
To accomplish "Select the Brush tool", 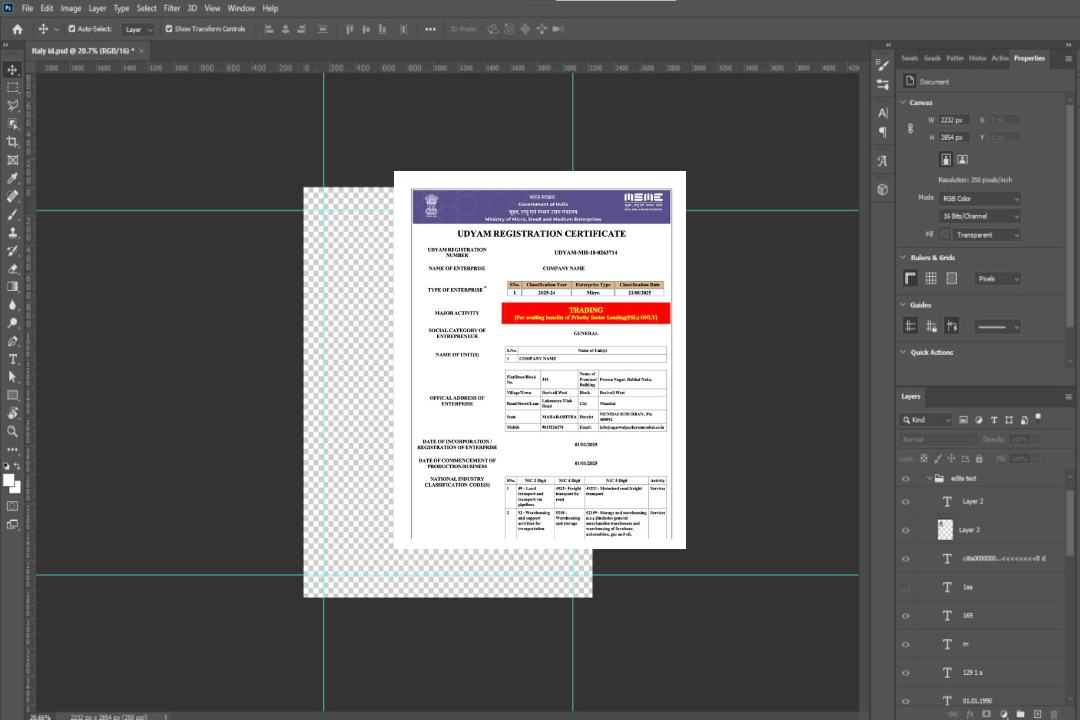I will (x=12, y=214).
